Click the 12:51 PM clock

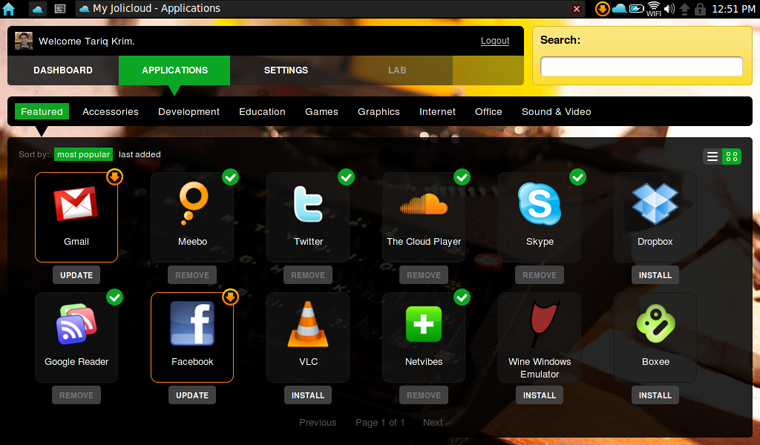733,9
